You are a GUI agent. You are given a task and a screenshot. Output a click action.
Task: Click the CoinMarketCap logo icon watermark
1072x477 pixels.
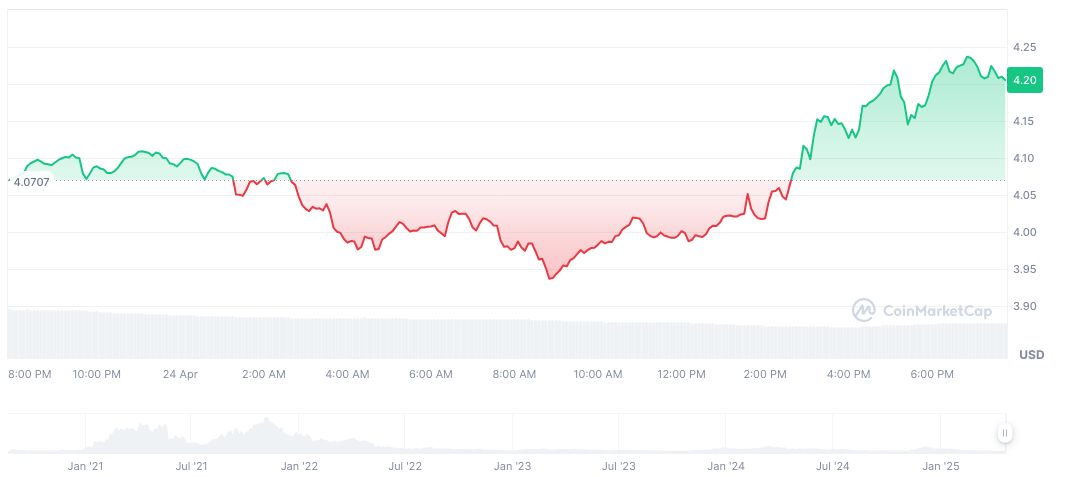(x=863, y=311)
